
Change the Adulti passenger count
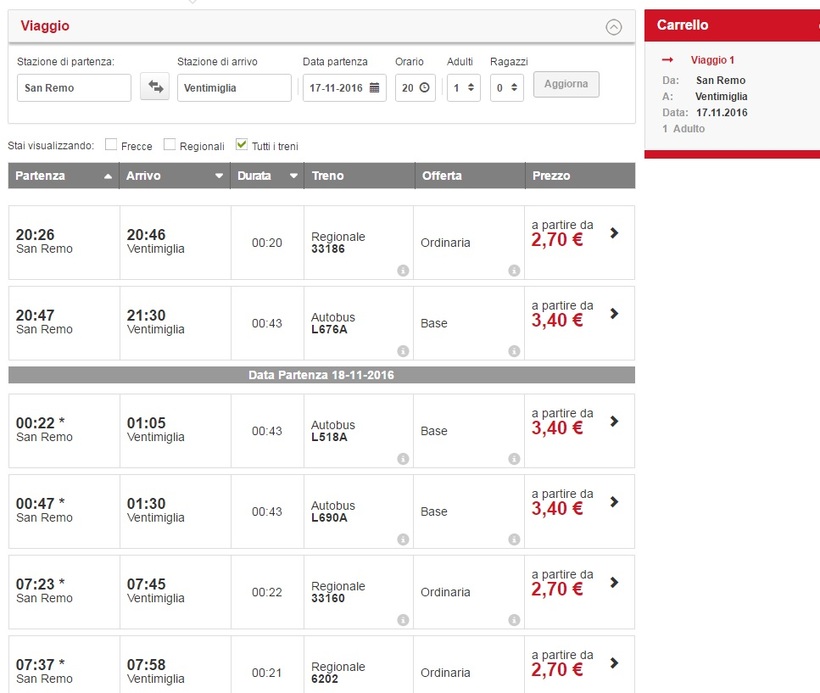463,88
